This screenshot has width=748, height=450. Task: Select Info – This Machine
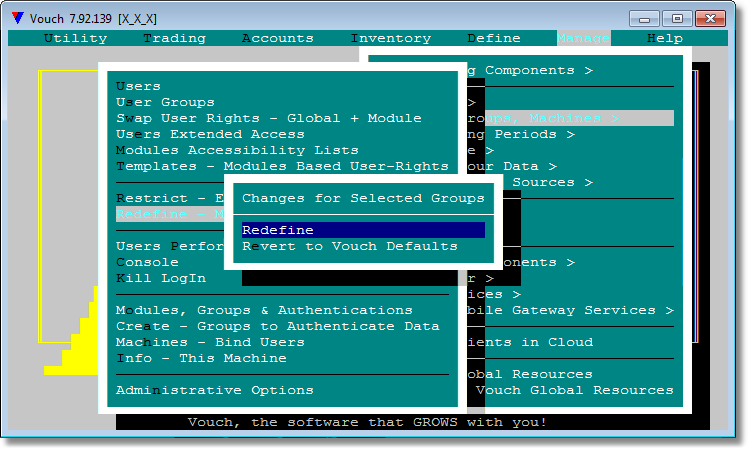pos(201,358)
